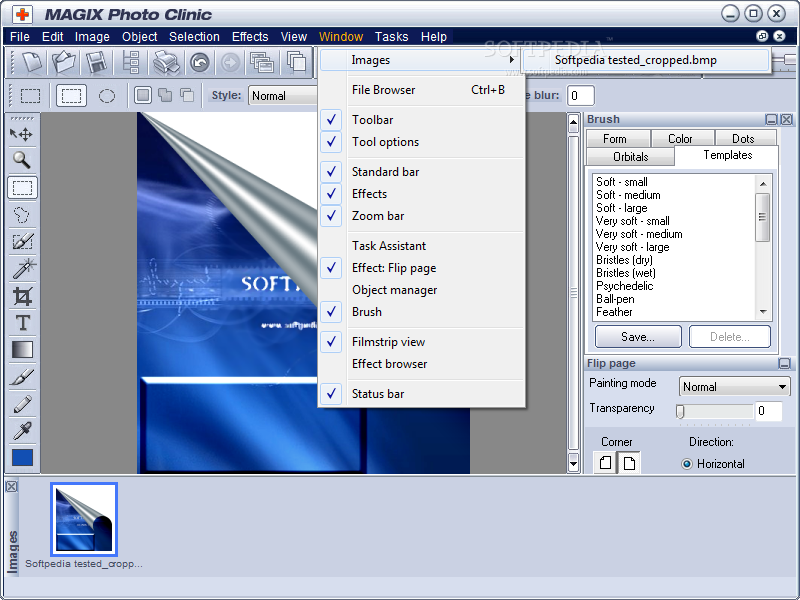Viewport: 800px width, 600px height.
Task: Select the Crop tool
Action: click(x=22, y=296)
